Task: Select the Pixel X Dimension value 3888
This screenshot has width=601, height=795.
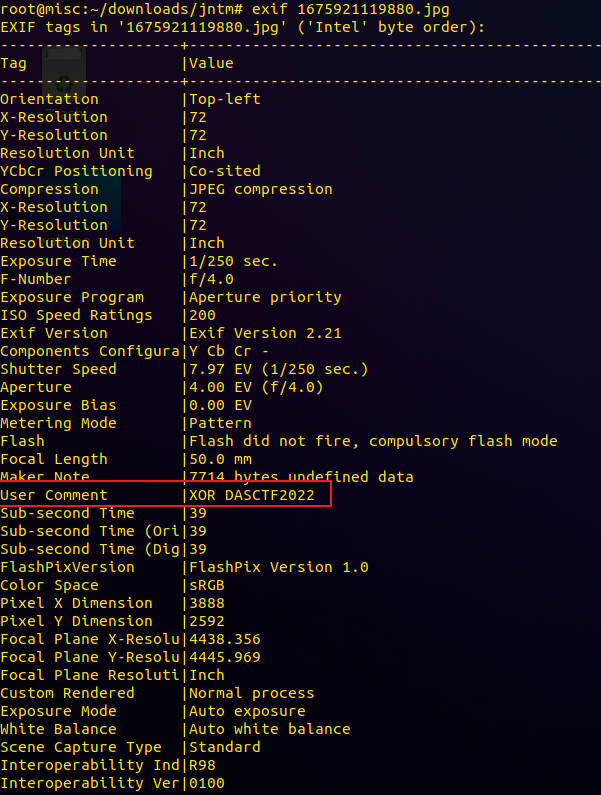Action: 207,603
